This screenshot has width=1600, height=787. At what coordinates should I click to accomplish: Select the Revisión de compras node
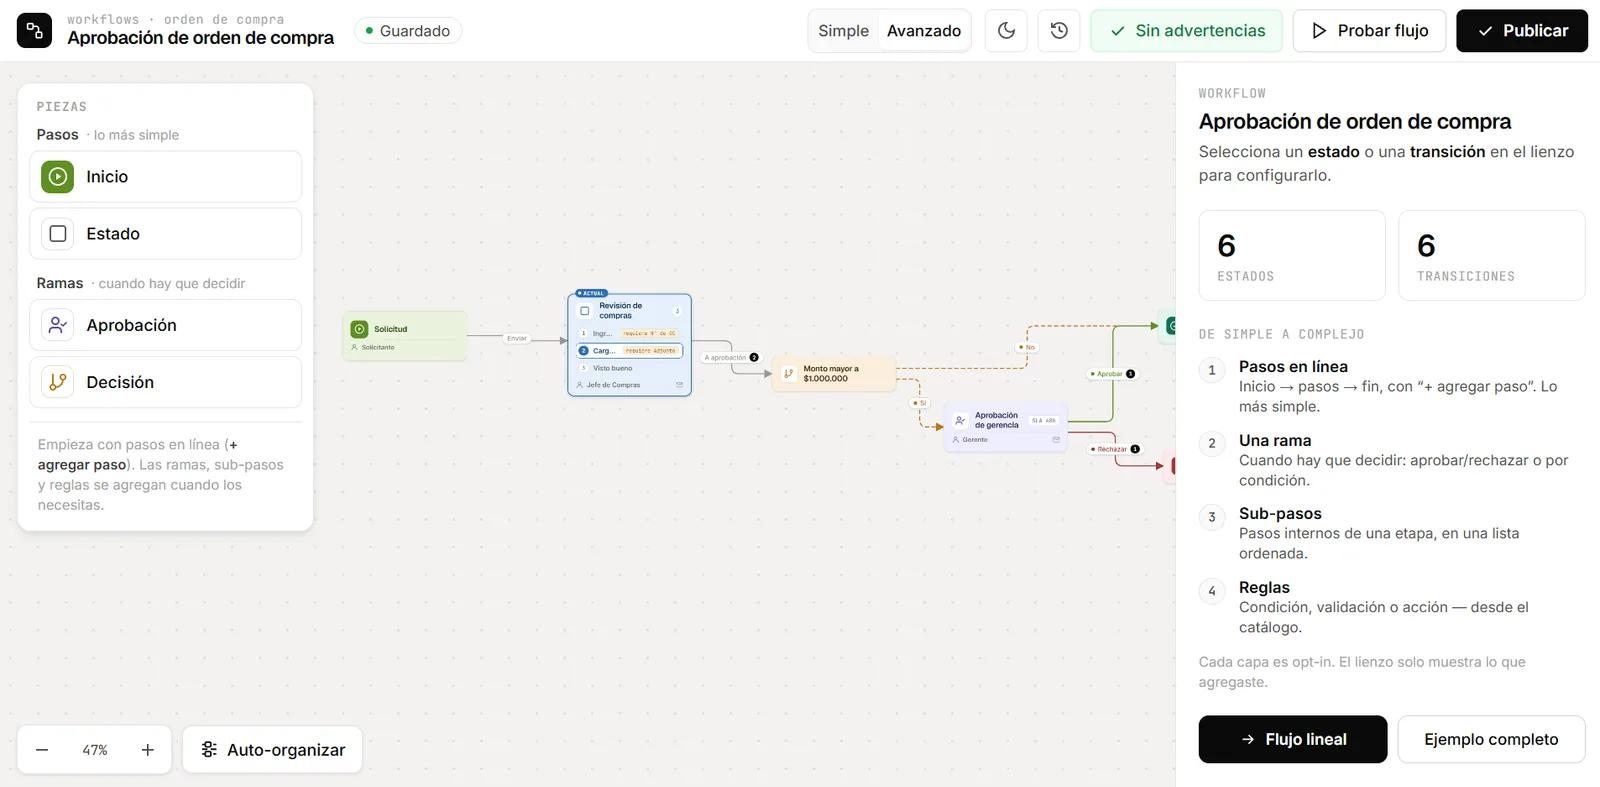click(629, 345)
